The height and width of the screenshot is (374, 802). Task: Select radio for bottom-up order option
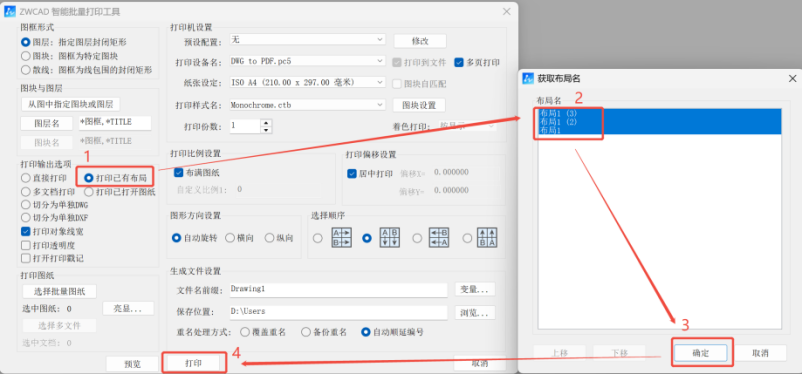(467, 238)
